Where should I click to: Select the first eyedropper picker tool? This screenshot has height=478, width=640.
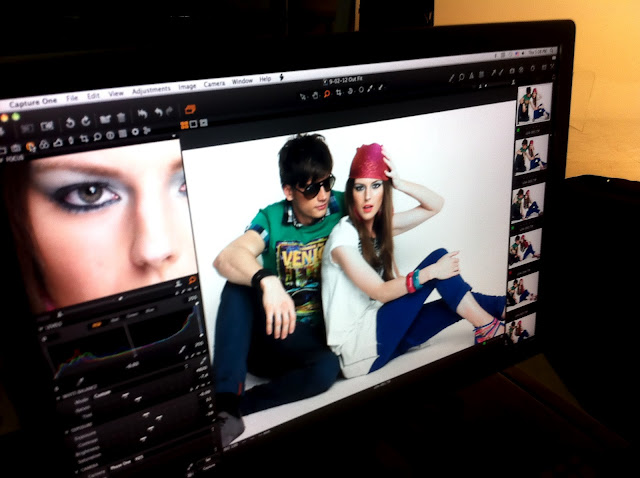point(370,89)
